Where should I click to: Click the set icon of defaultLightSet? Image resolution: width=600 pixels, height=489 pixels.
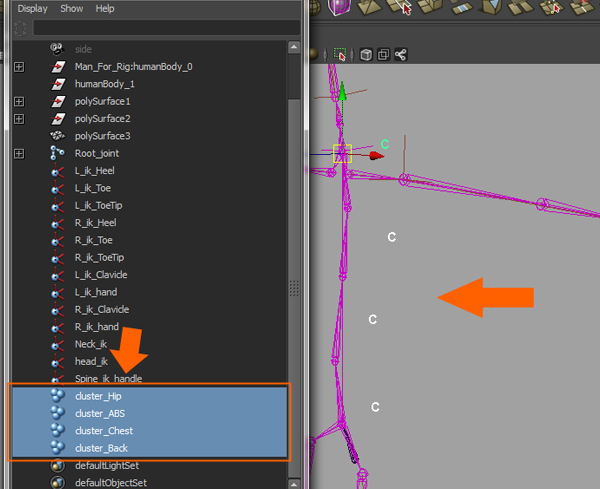(x=58, y=465)
